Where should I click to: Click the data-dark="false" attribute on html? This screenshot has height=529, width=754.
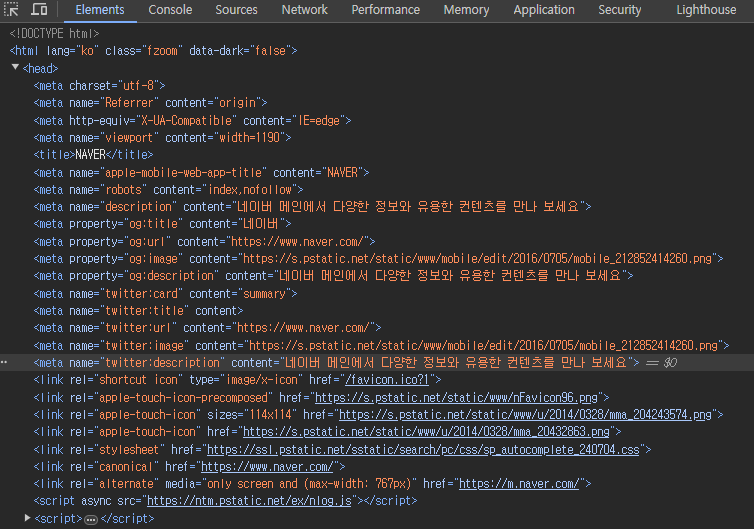point(240,50)
